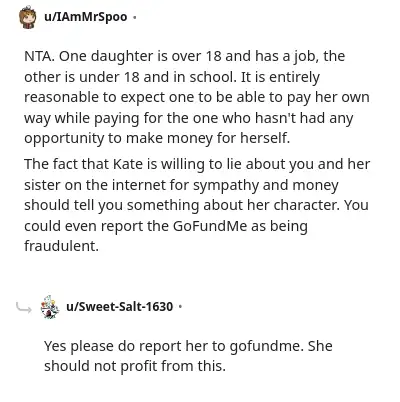Visit the u/IAmMrSpoo user profile link
Image resolution: width=400 pixels, height=402 pixels.
tap(86, 17)
